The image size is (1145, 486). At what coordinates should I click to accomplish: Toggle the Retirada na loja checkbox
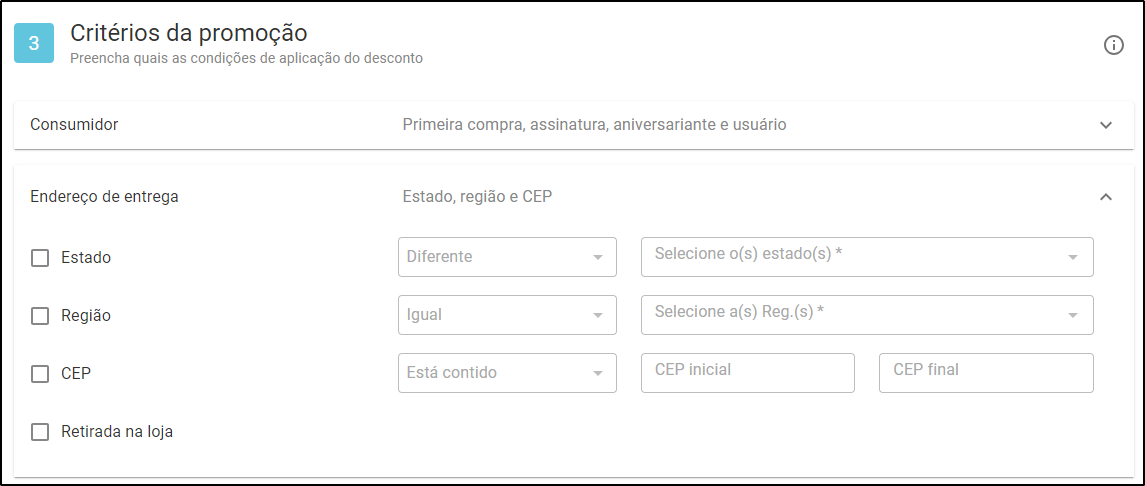click(40, 432)
